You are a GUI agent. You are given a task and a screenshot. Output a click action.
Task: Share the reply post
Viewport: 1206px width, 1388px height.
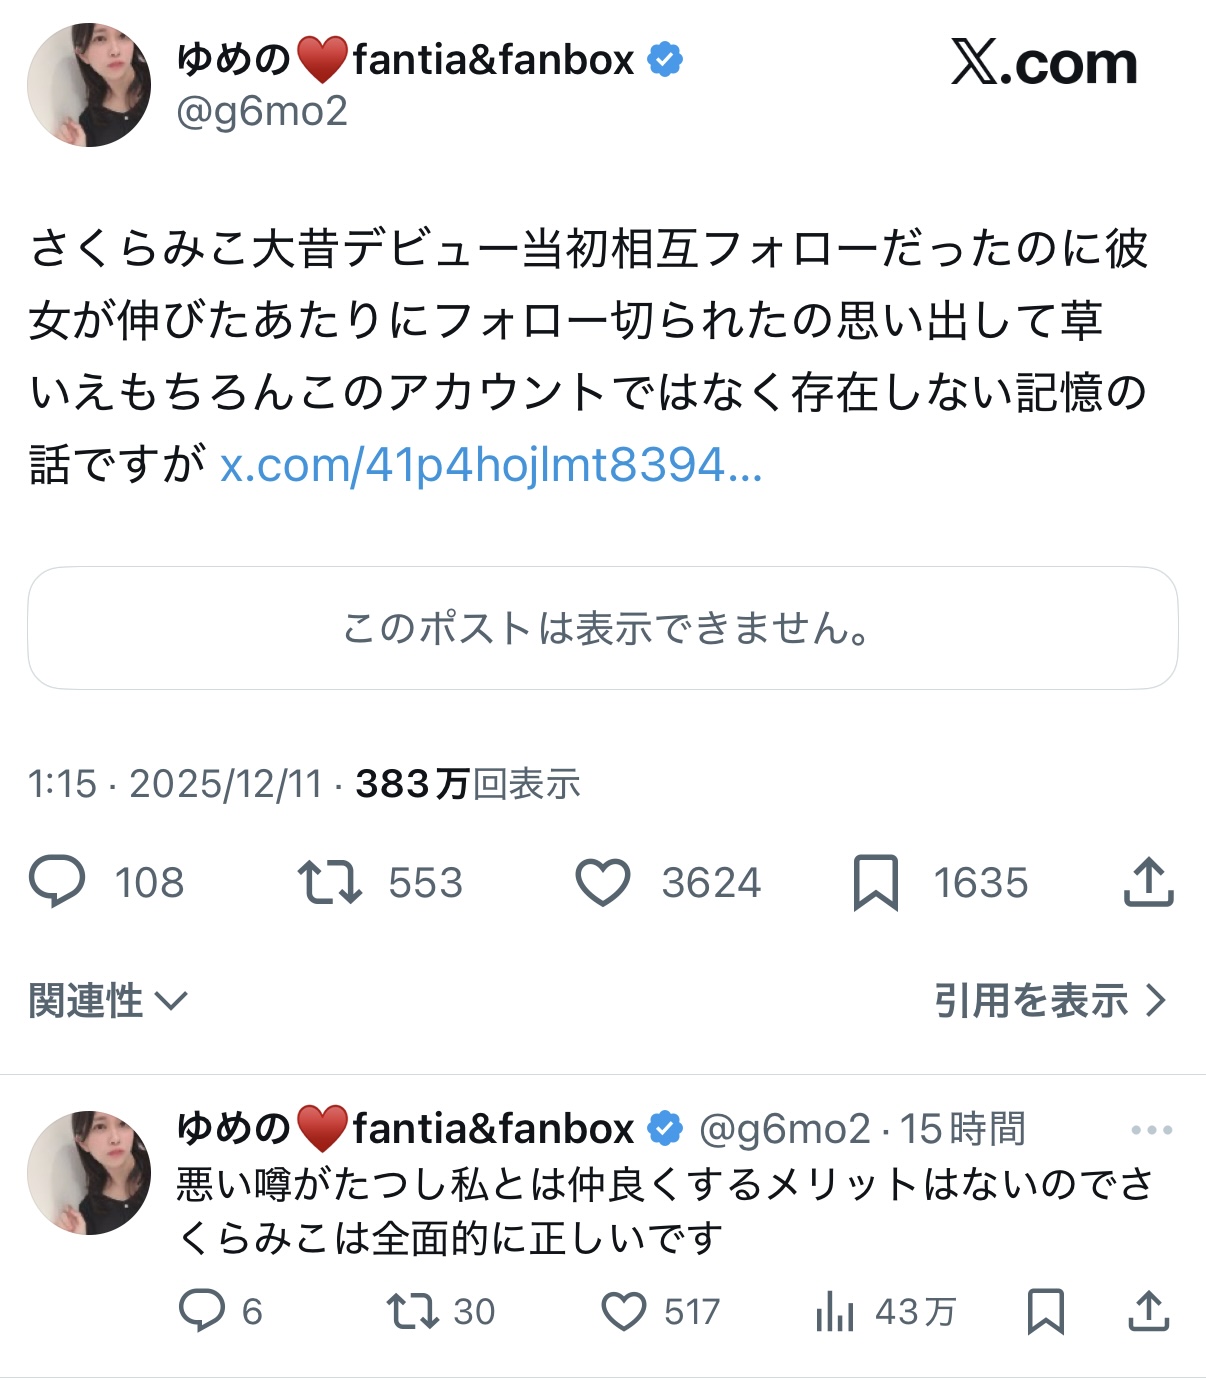pos(1149,1311)
